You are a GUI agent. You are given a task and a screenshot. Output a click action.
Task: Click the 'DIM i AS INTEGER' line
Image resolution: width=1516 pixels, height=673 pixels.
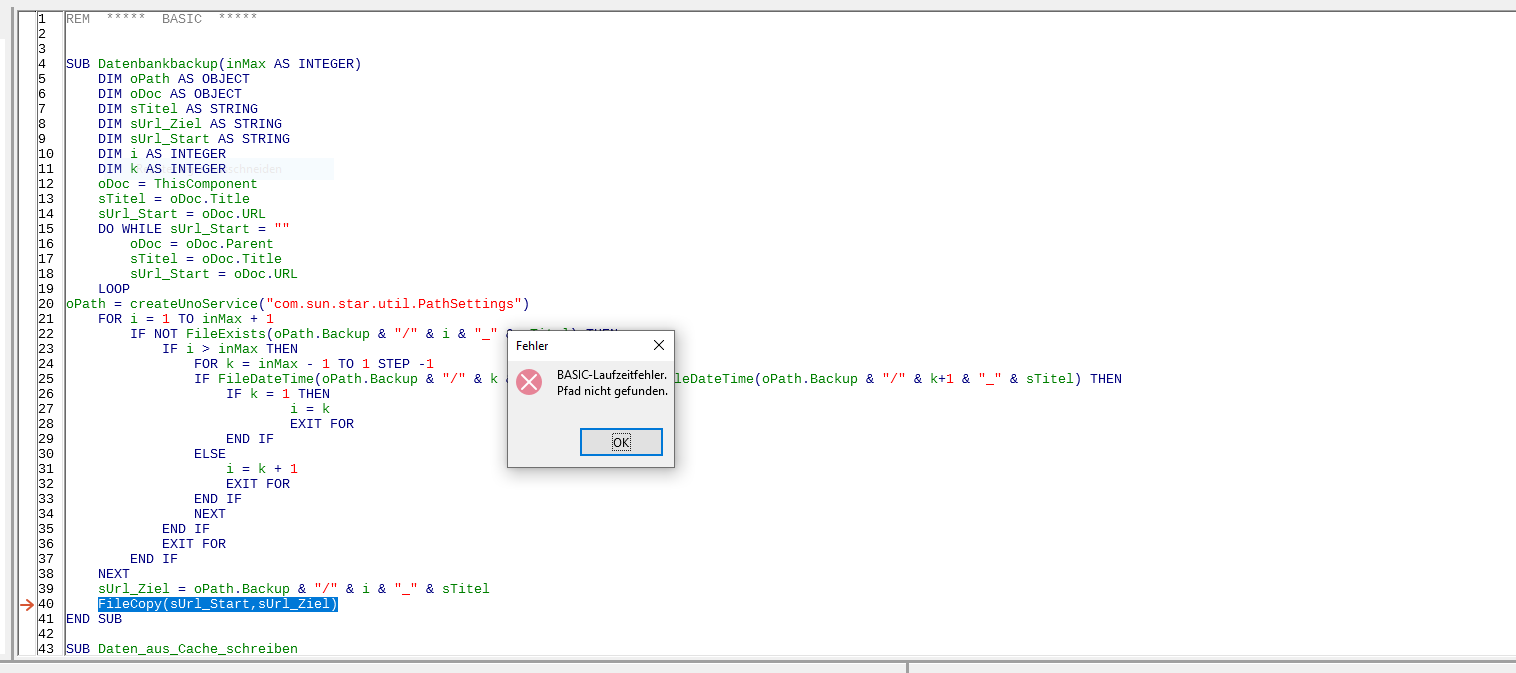coord(162,154)
